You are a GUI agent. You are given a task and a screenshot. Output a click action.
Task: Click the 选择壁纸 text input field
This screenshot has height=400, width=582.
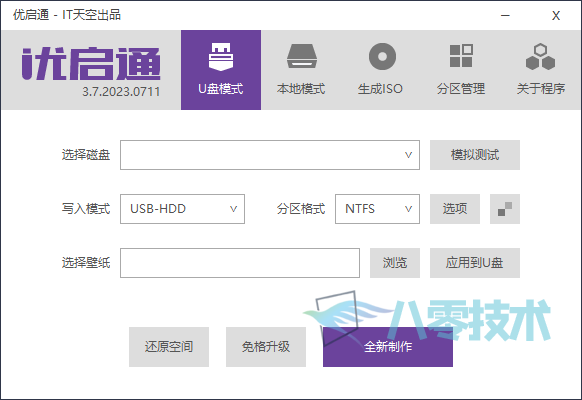click(240, 263)
